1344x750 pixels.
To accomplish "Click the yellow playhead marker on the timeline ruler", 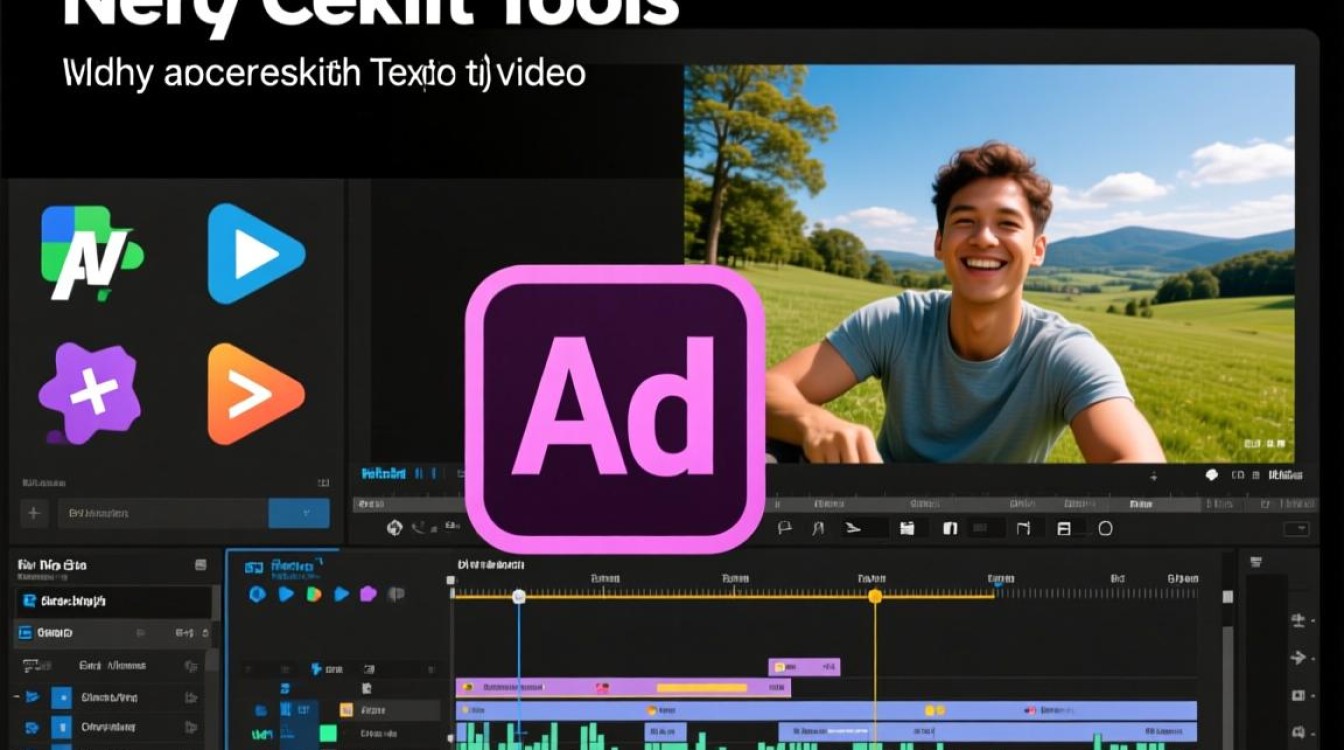I will click(875, 596).
